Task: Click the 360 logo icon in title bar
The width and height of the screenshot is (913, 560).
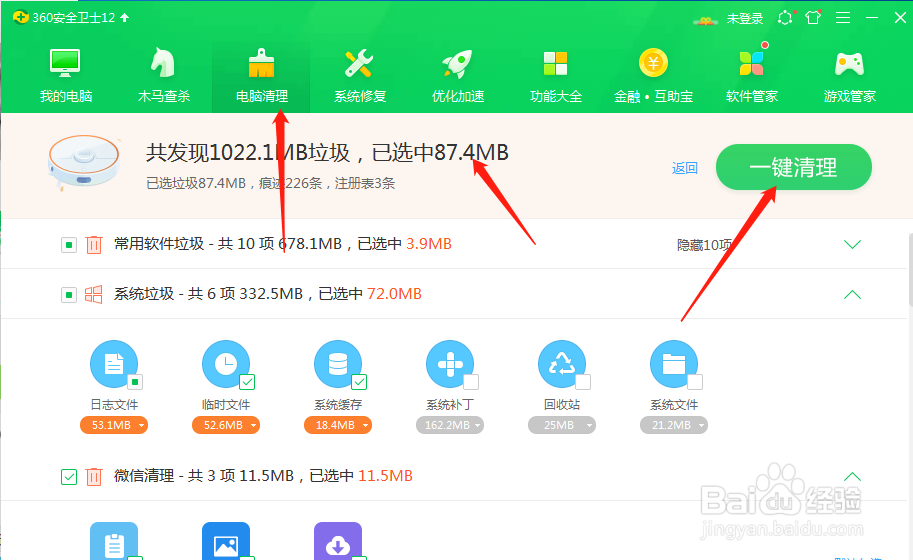Action: pos(21,17)
